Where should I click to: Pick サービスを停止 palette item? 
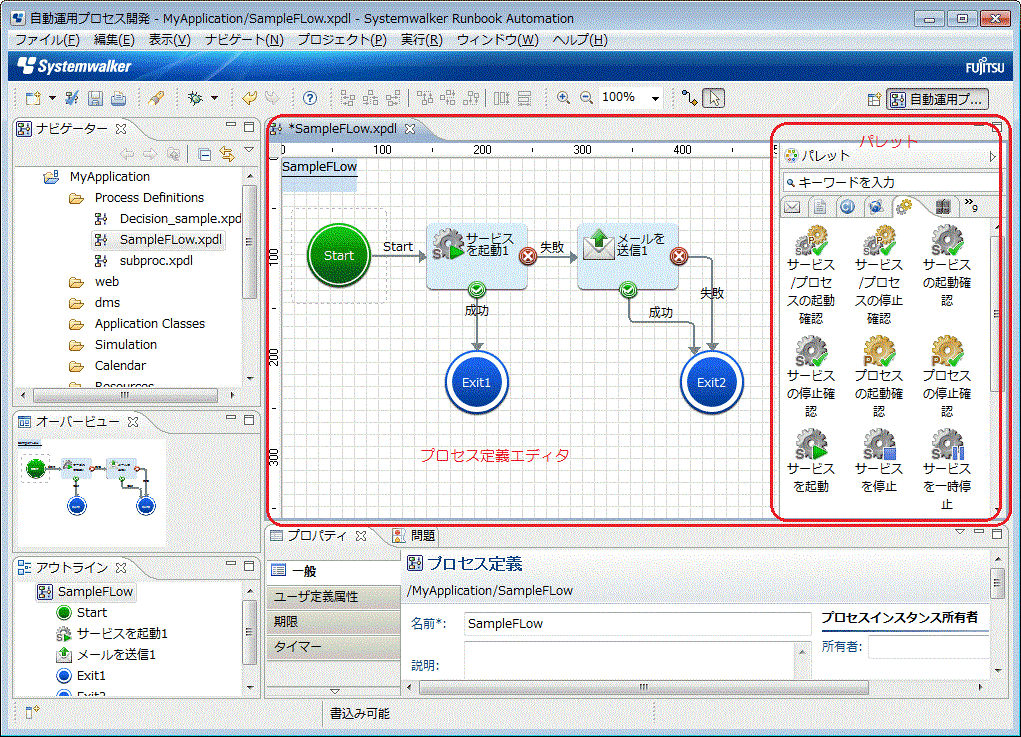pyautogui.click(x=879, y=460)
